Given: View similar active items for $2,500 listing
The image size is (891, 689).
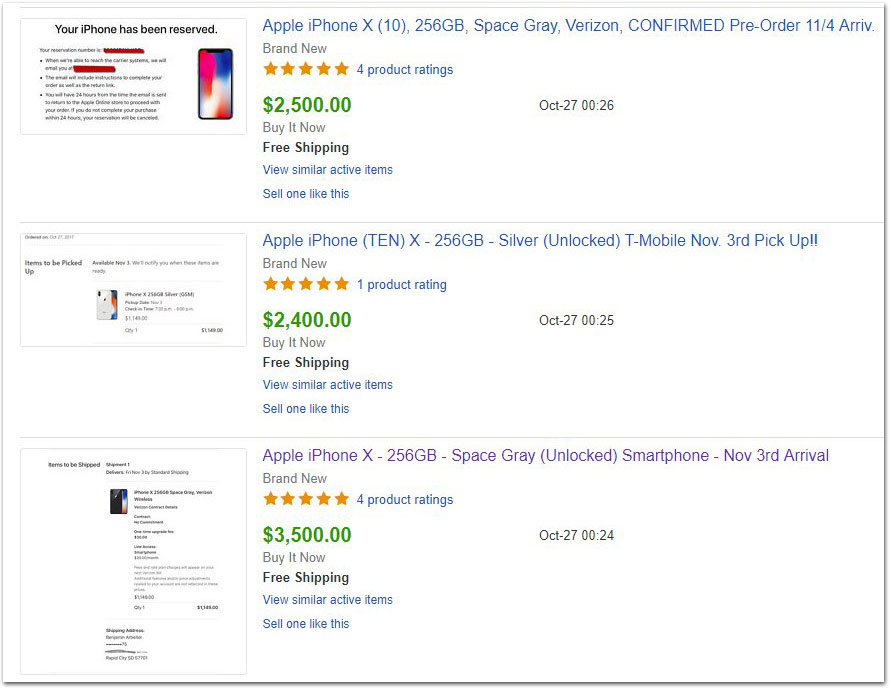Looking at the screenshot, I should coord(327,170).
